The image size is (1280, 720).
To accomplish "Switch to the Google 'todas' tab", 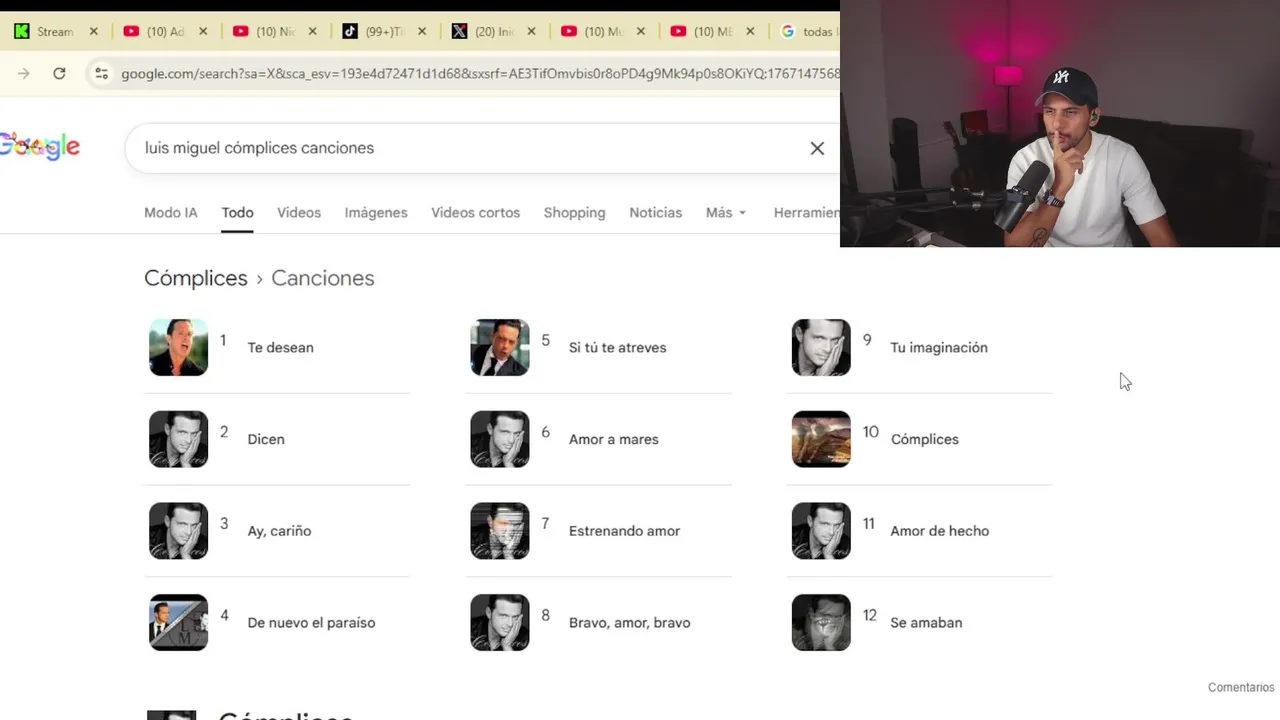I will point(808,32).
